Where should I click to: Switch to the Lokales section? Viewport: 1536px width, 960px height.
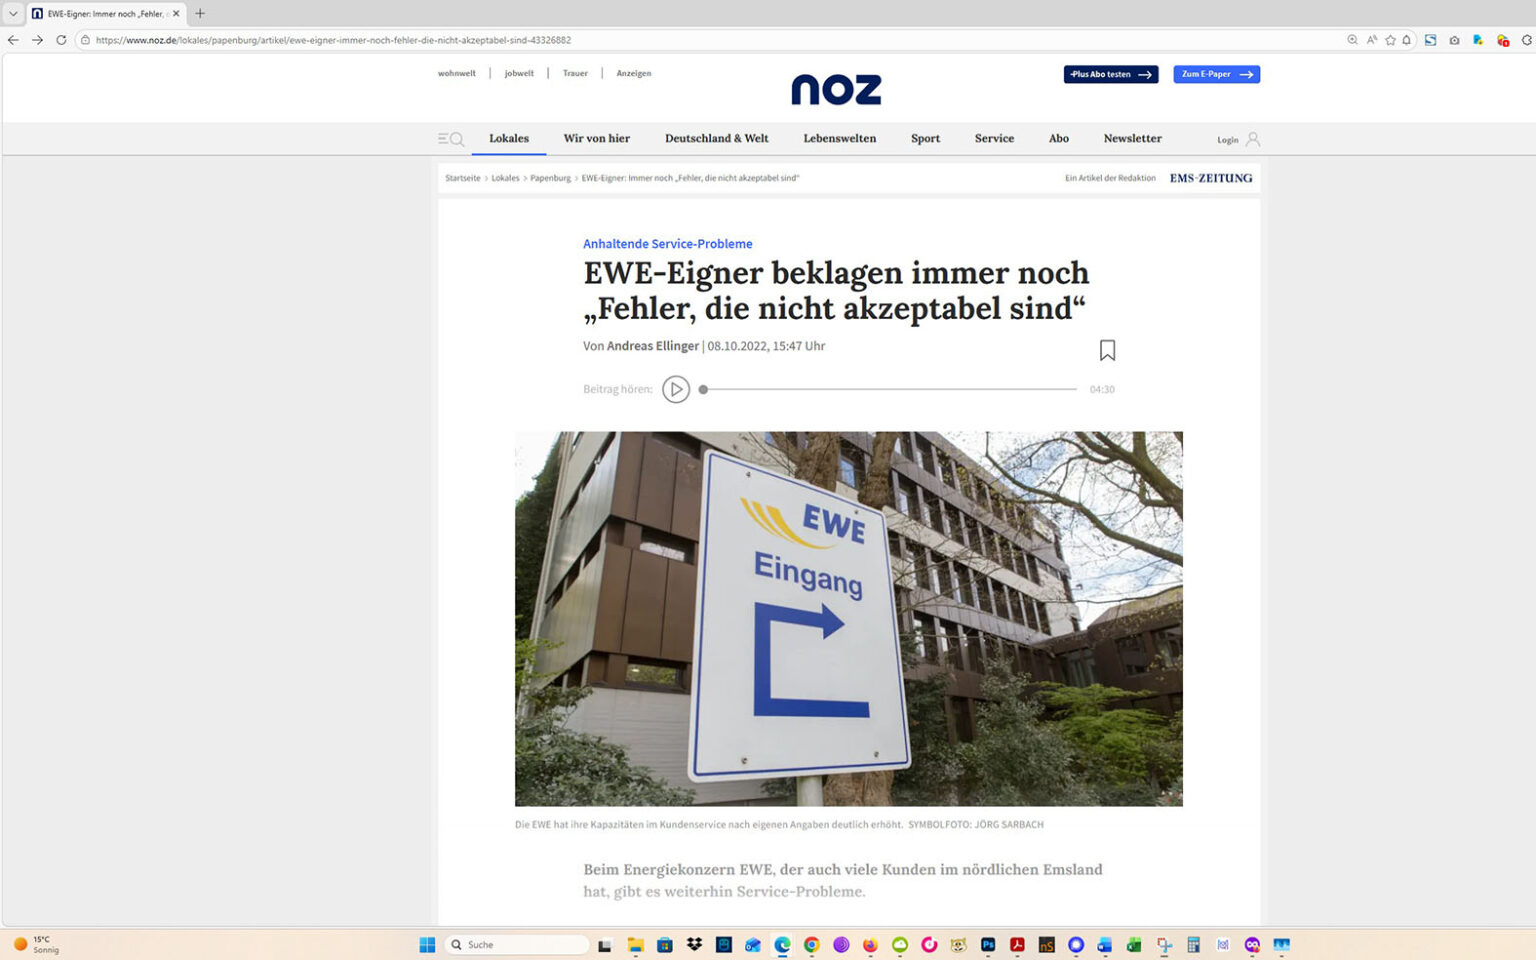[x=509, y=138]
